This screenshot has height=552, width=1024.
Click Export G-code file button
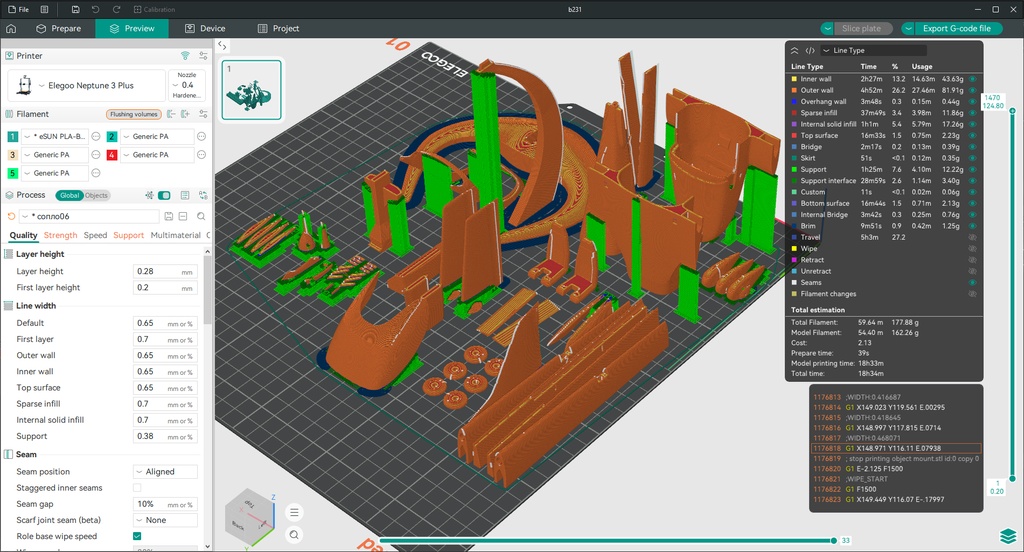pyautogui.click(x=956, y=29)
